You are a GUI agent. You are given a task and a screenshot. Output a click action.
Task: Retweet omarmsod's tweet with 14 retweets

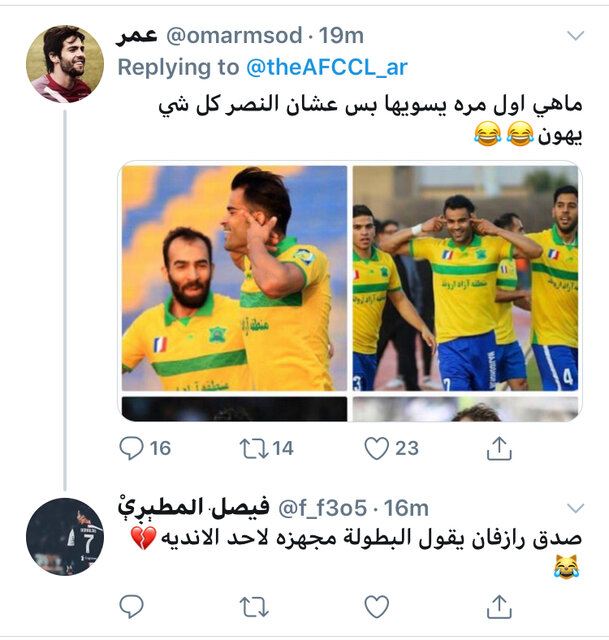pos(255,449)
